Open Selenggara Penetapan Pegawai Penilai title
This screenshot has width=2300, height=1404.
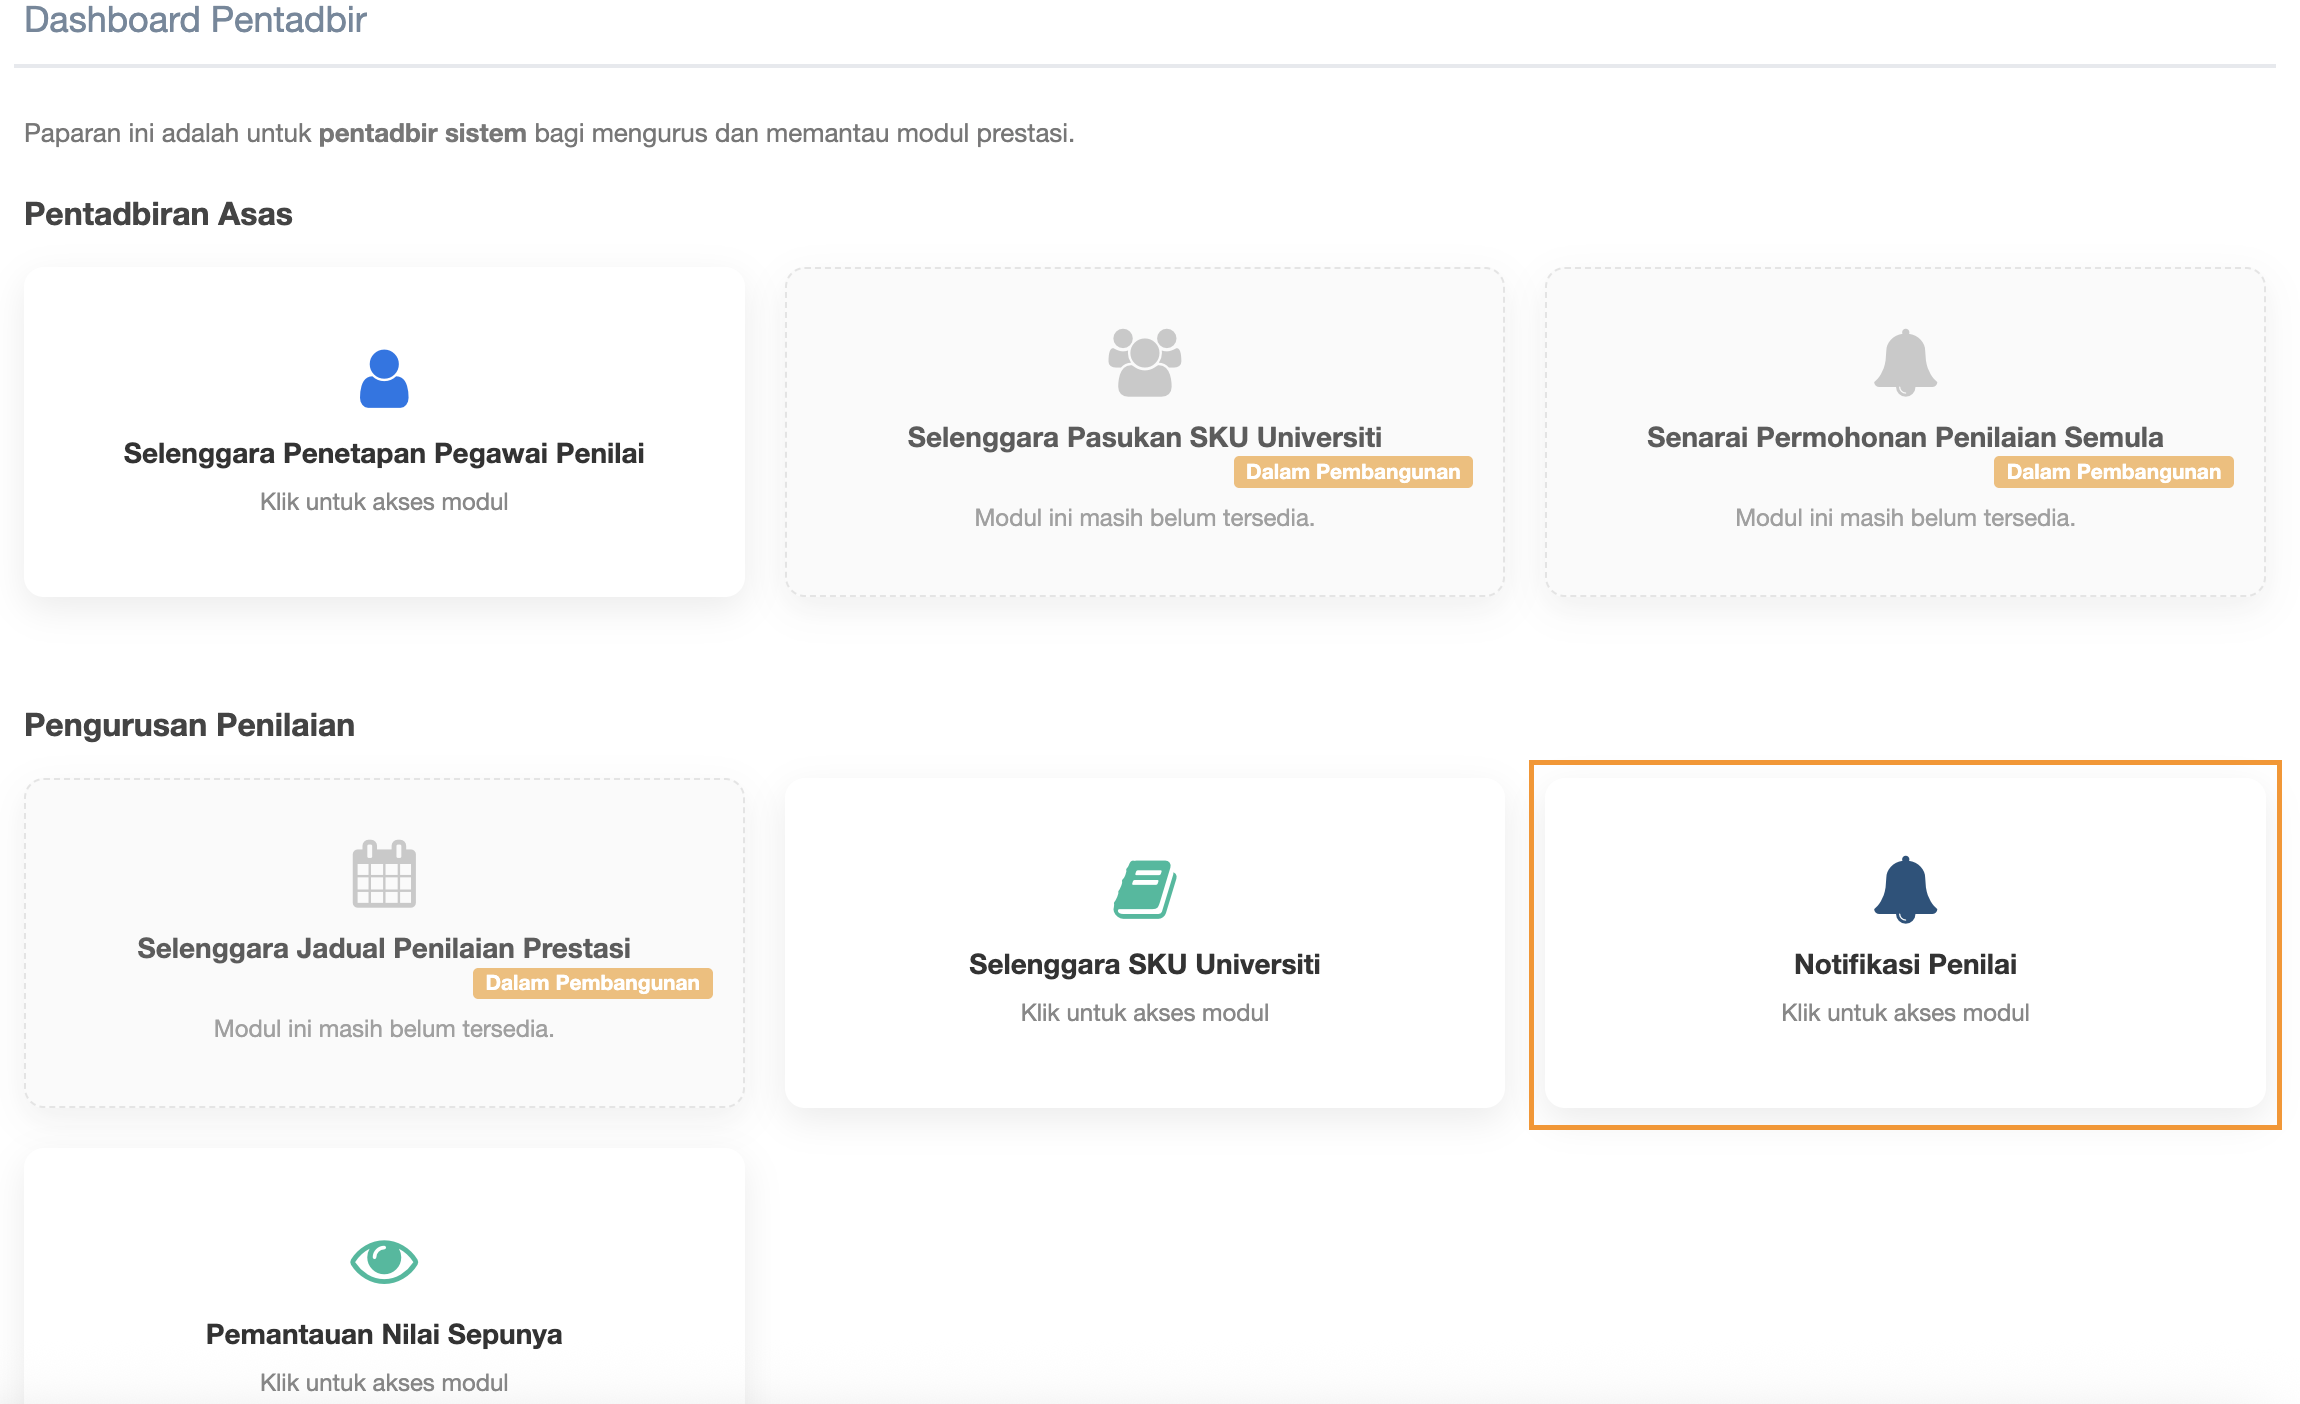click(384, 453)
